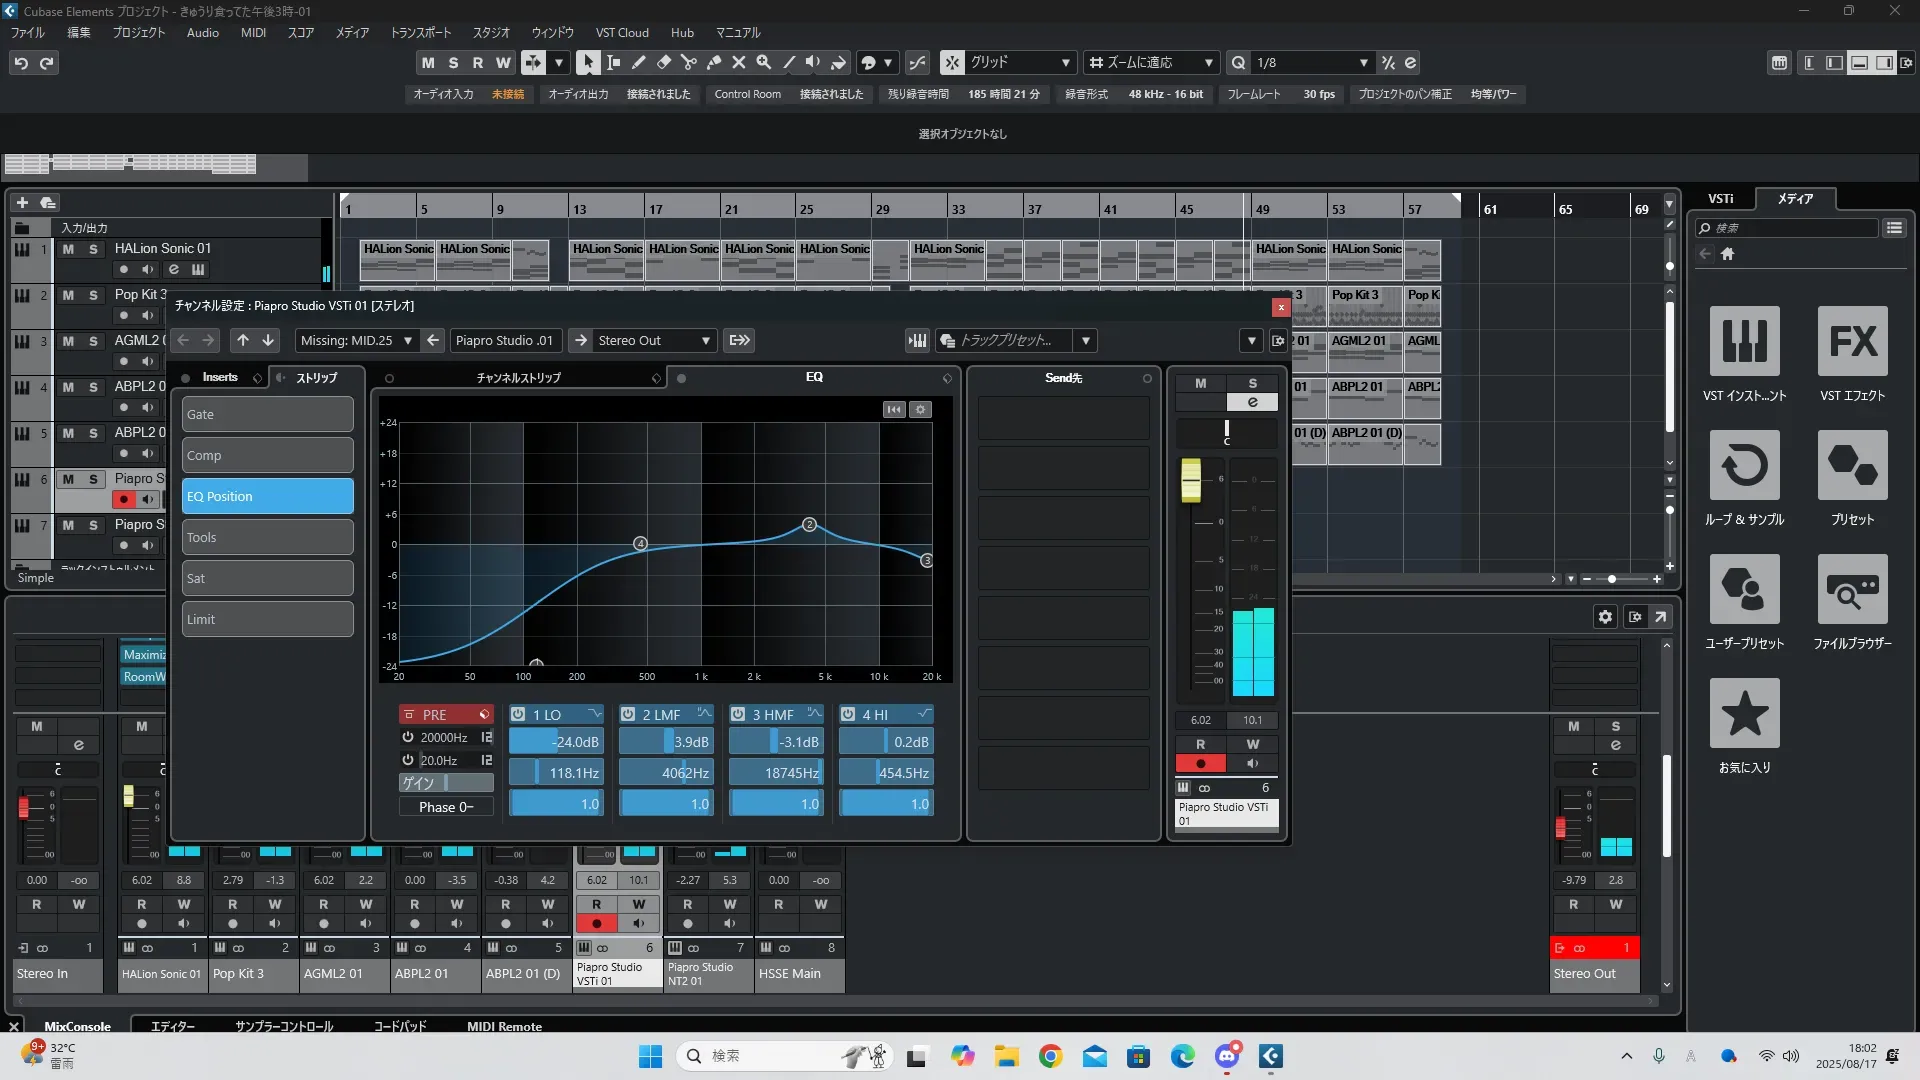Open Loops & Samples browser
Viewport: 1920px width, 1080px height.
pyautogui.click(x=1744, y=465)
